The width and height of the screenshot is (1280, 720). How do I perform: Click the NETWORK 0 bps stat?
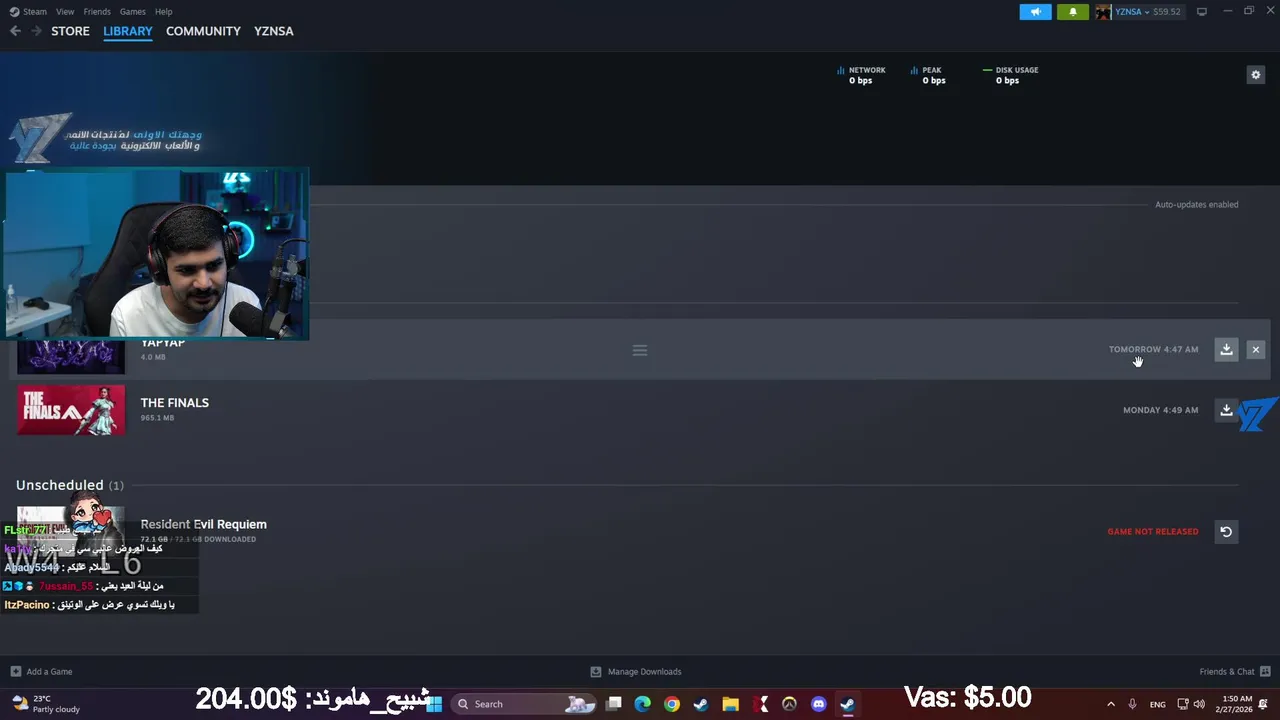tap(861, 75)
